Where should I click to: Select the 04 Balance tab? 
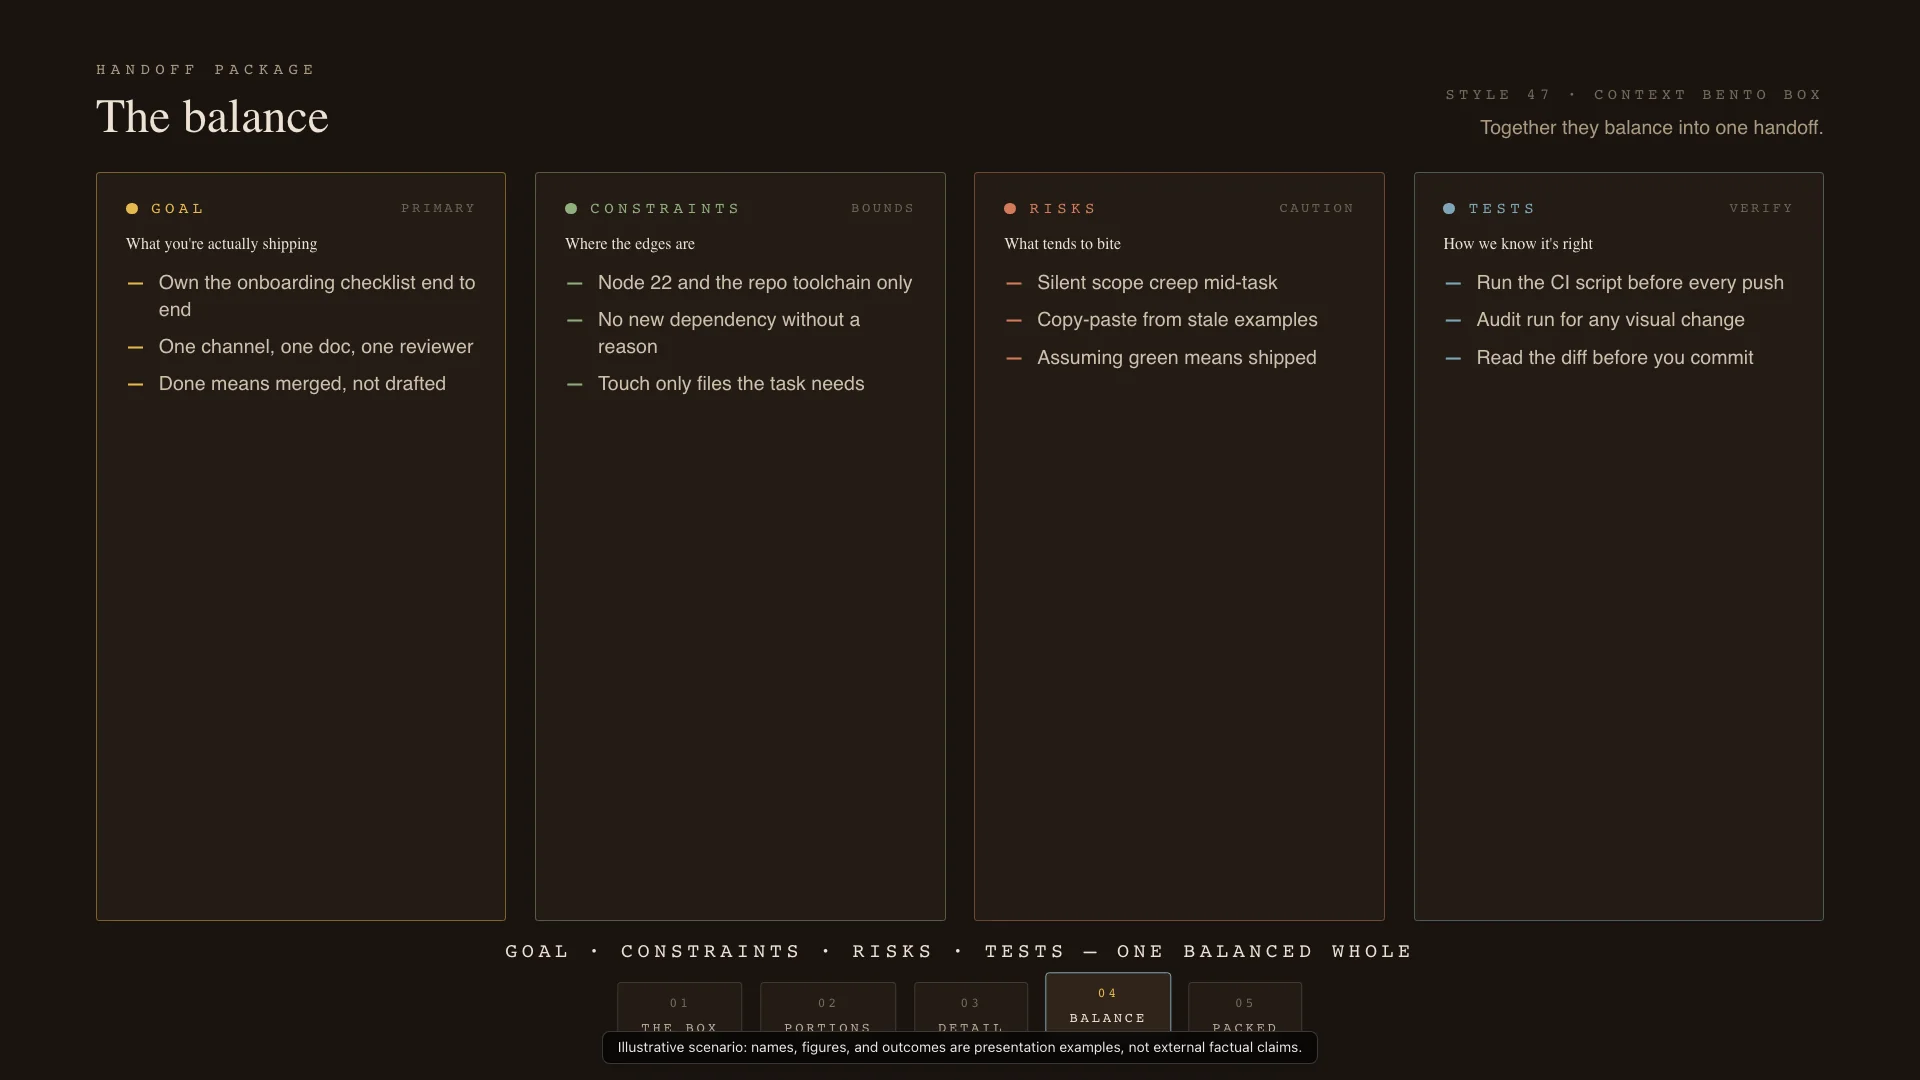point(1107,1003)
